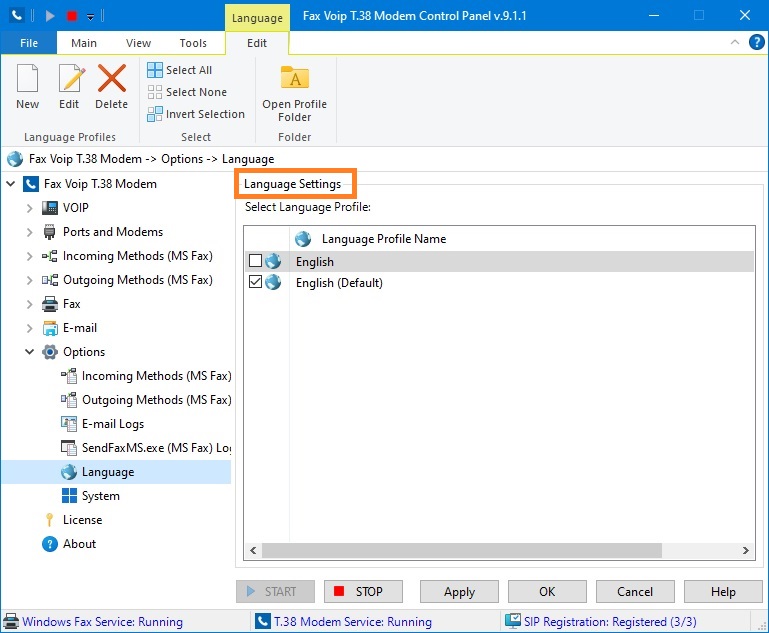Click the English profile name text
Image resolution: width=769 pixels, height=633 pixels.
pyautogui.click(x=315, y=262)
